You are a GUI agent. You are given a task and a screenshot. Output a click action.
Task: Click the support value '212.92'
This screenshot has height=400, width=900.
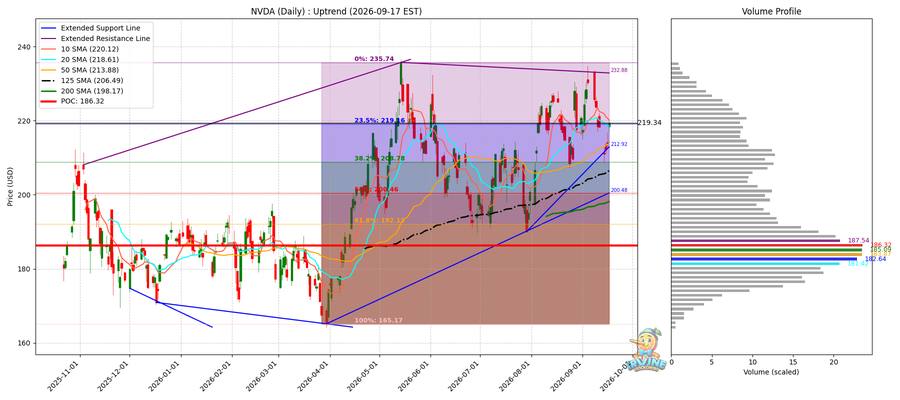[x=619, y=144]
